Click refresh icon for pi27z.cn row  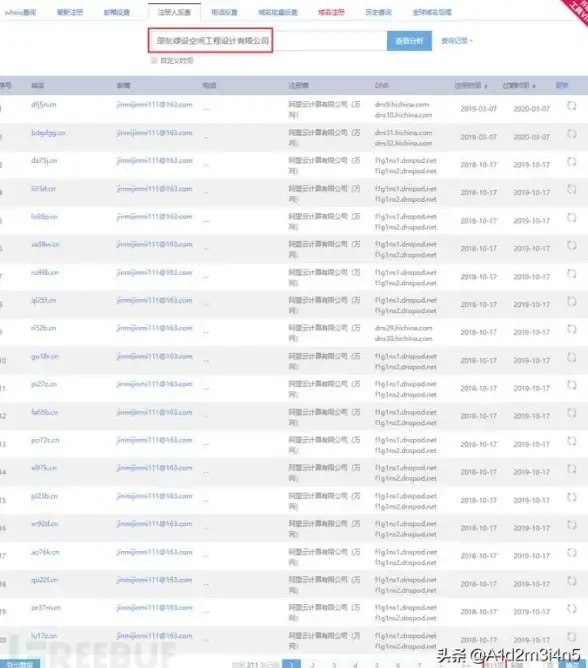(x=571, y=385)
